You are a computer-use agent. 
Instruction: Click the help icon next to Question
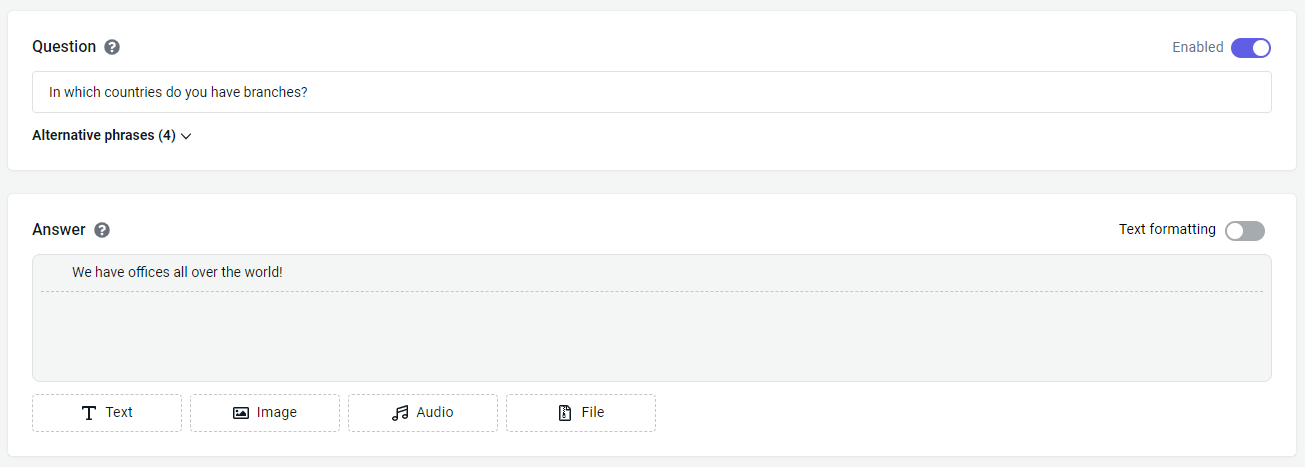pyautogui.click(x=112, y=47)
